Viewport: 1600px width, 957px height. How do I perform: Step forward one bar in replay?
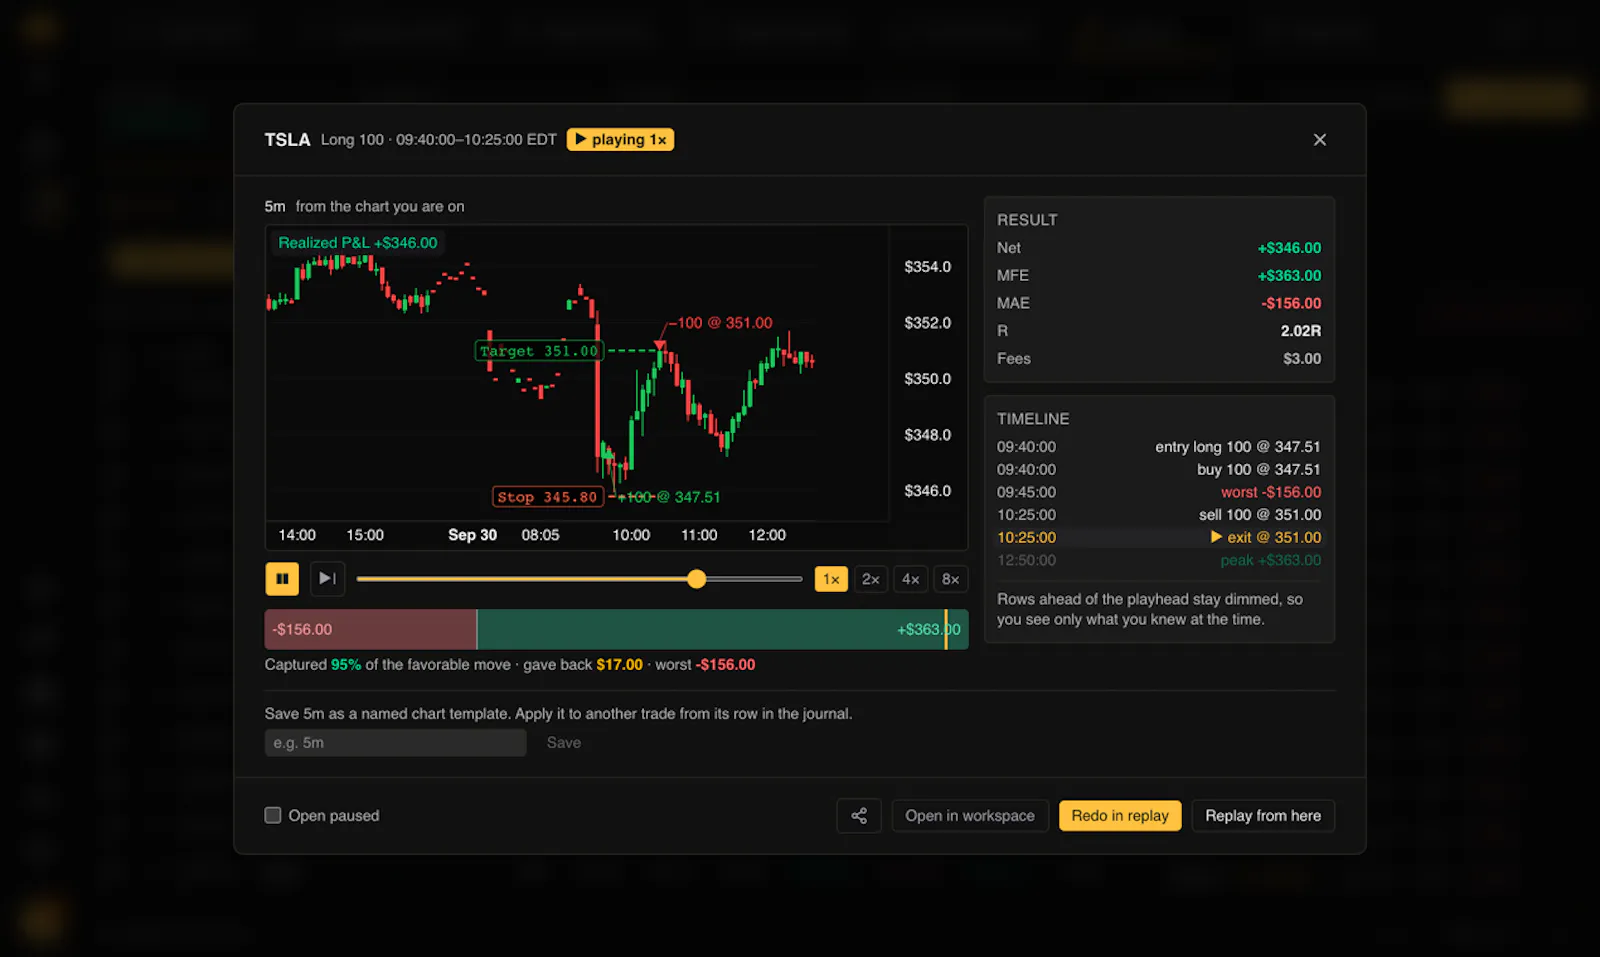pos(327,579)
